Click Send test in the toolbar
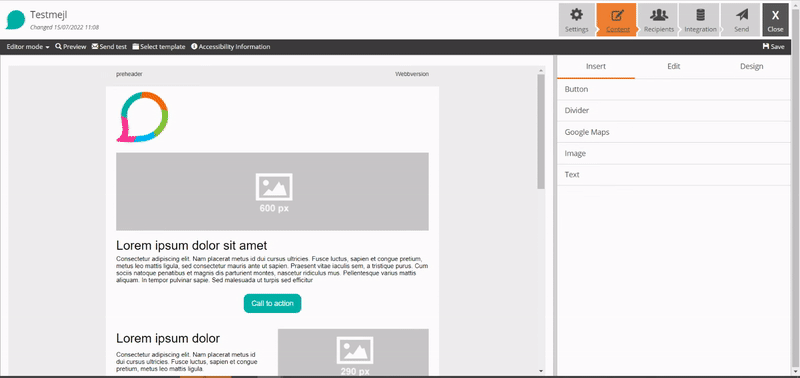Screen dimensions: 800x378 (x=109, y=47)
